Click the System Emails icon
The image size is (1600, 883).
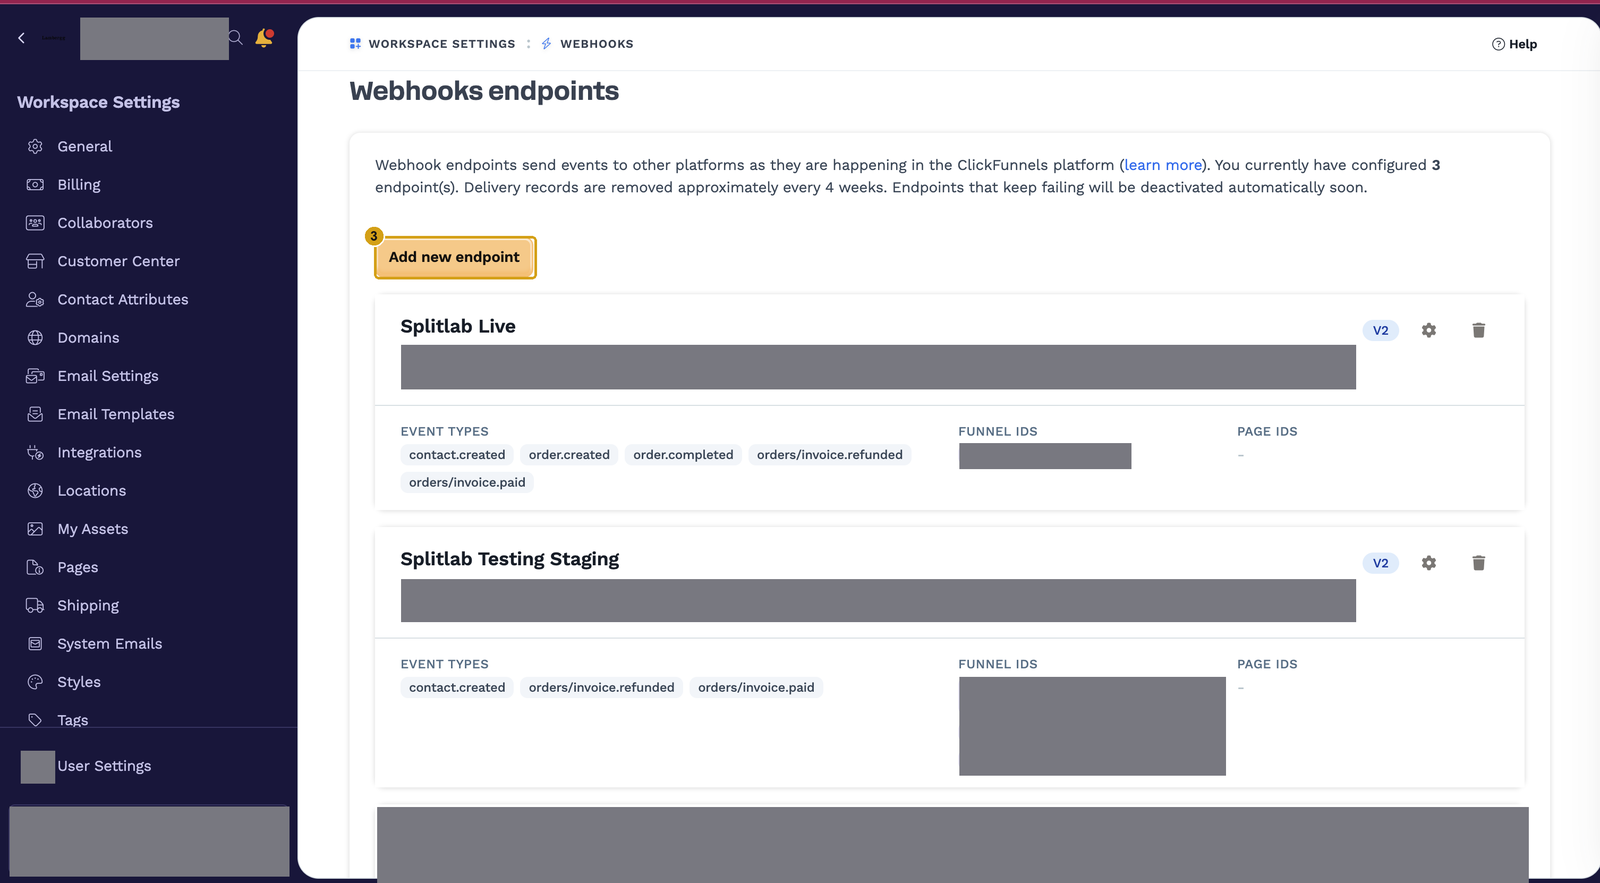pyautogui.click(x=35, y=644)
